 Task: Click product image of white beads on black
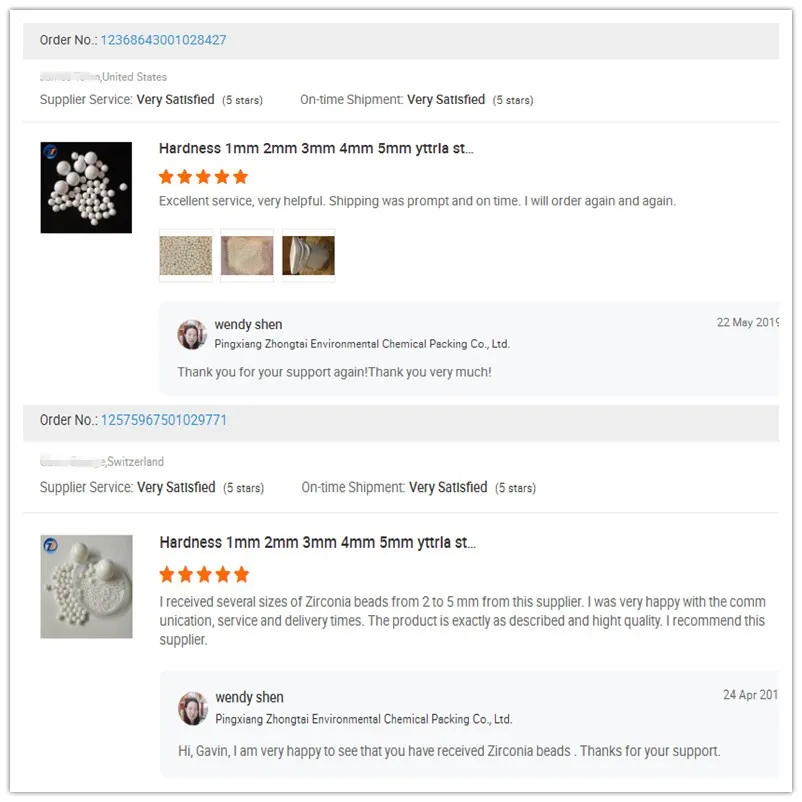point(86,188)
